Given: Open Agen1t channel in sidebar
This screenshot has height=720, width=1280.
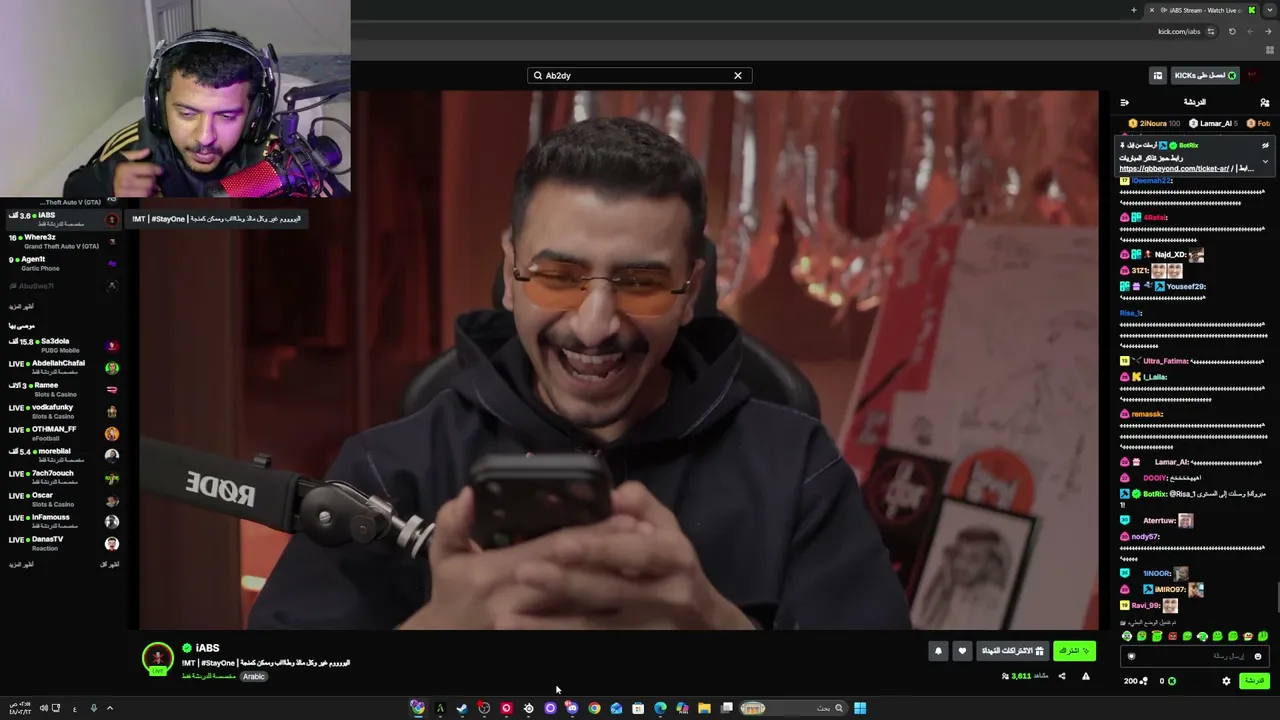Looking at the screenshot, I should click(x=62, y=263).
